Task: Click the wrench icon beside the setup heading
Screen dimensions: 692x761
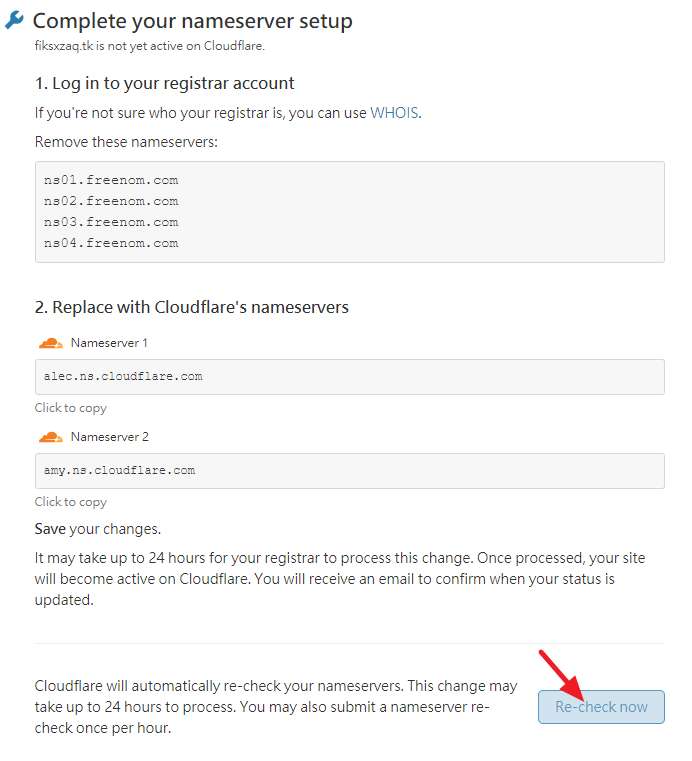Action: pos(15,20)
